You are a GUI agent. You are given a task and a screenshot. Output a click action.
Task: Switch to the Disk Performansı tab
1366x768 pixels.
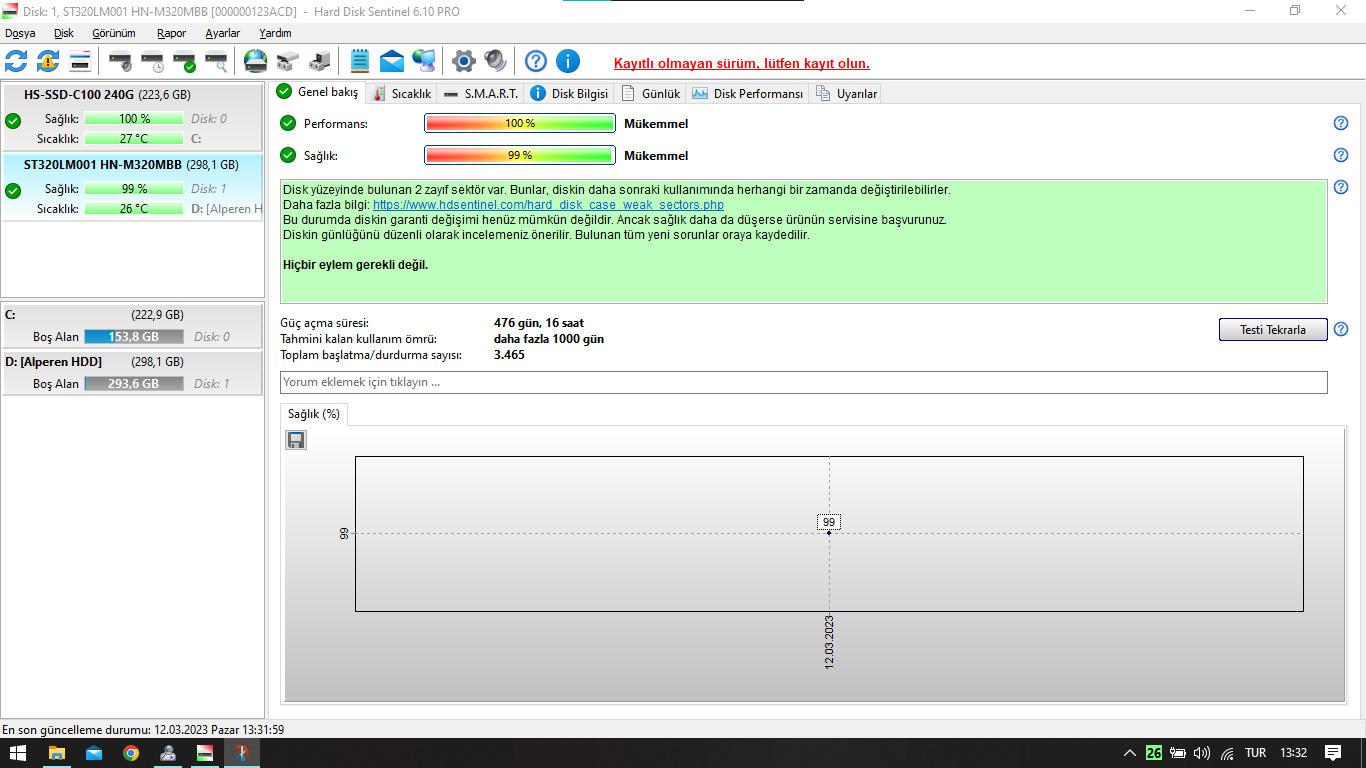[x=747, y=94]
